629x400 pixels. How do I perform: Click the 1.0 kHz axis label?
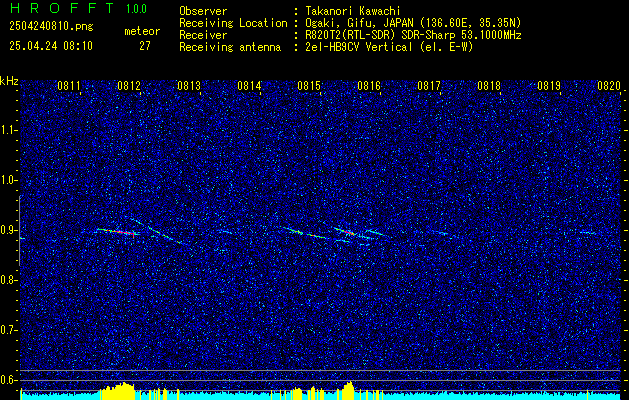(9, 180)
